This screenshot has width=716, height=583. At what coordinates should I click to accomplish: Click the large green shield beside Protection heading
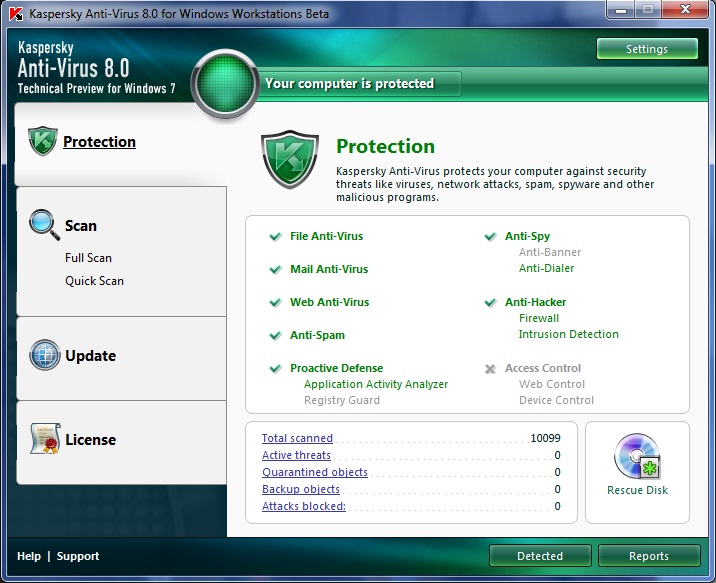point(290,159)
